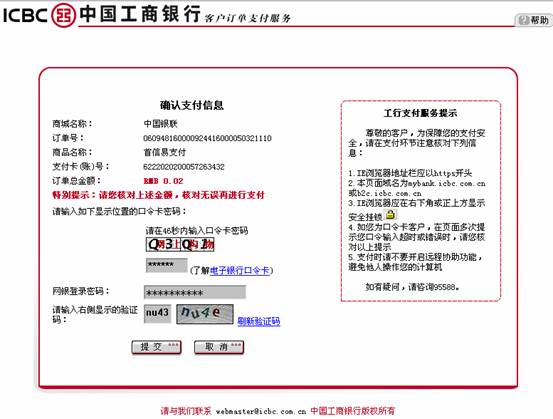Click the countdown text 请在46秒内输入口令卡密码

pyautogui.click(x=197, y=230)
